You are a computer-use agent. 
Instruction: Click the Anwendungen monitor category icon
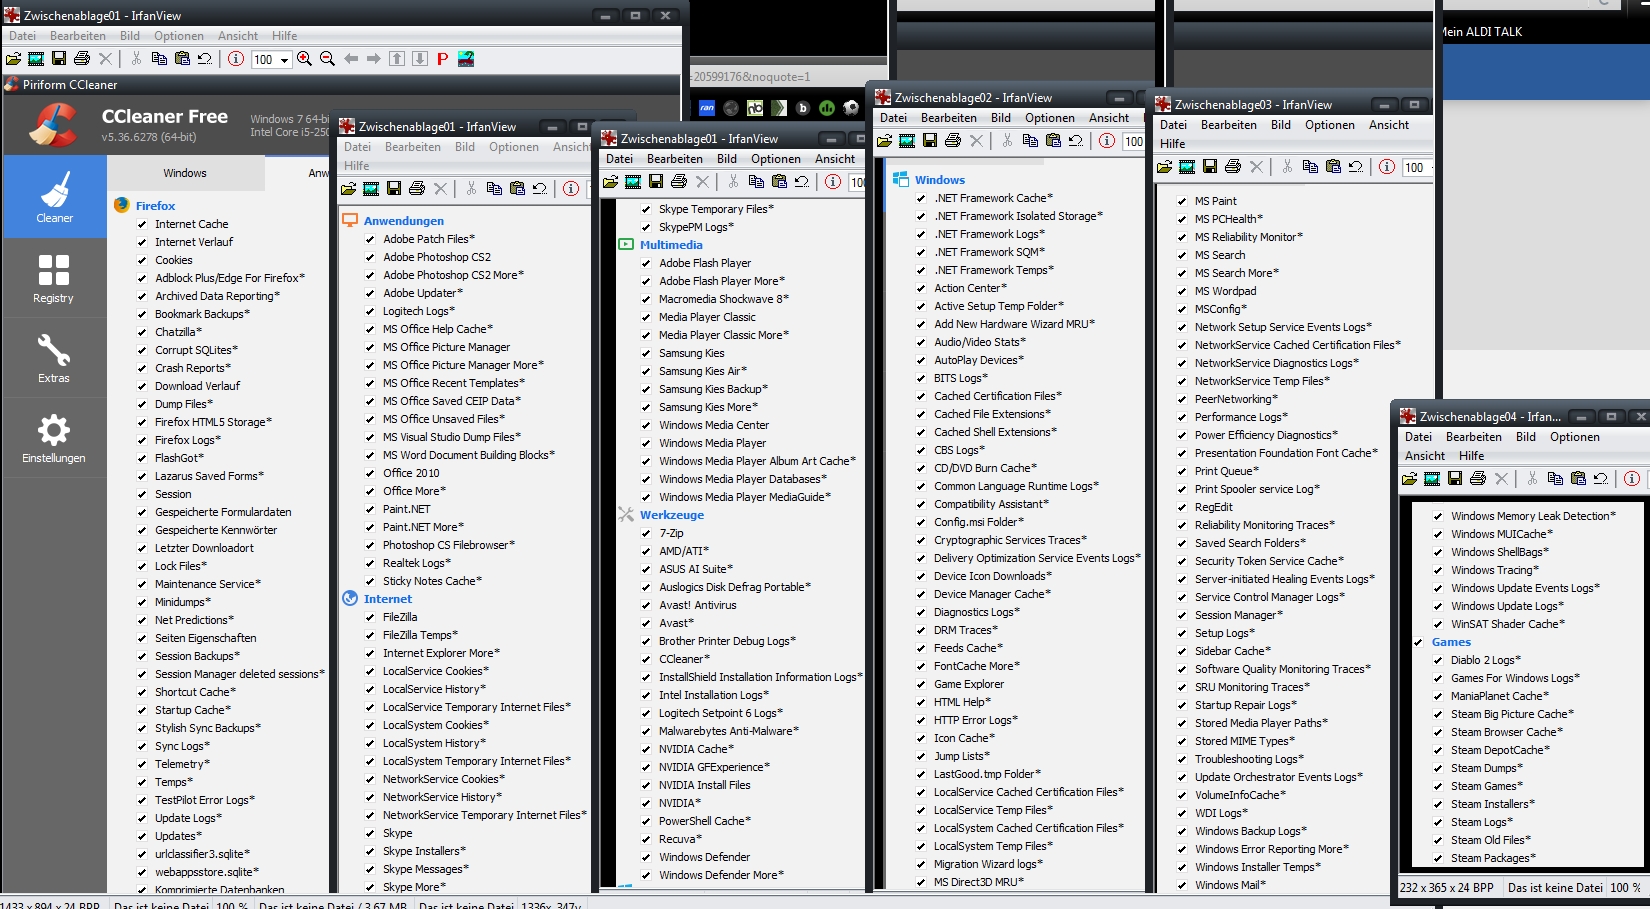350,221
